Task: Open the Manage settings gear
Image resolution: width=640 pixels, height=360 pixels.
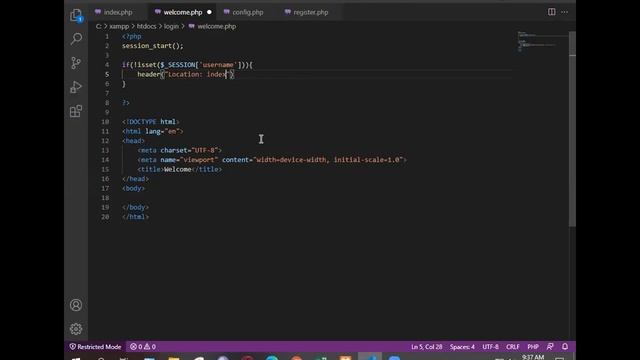Action: tap(76, 329)
